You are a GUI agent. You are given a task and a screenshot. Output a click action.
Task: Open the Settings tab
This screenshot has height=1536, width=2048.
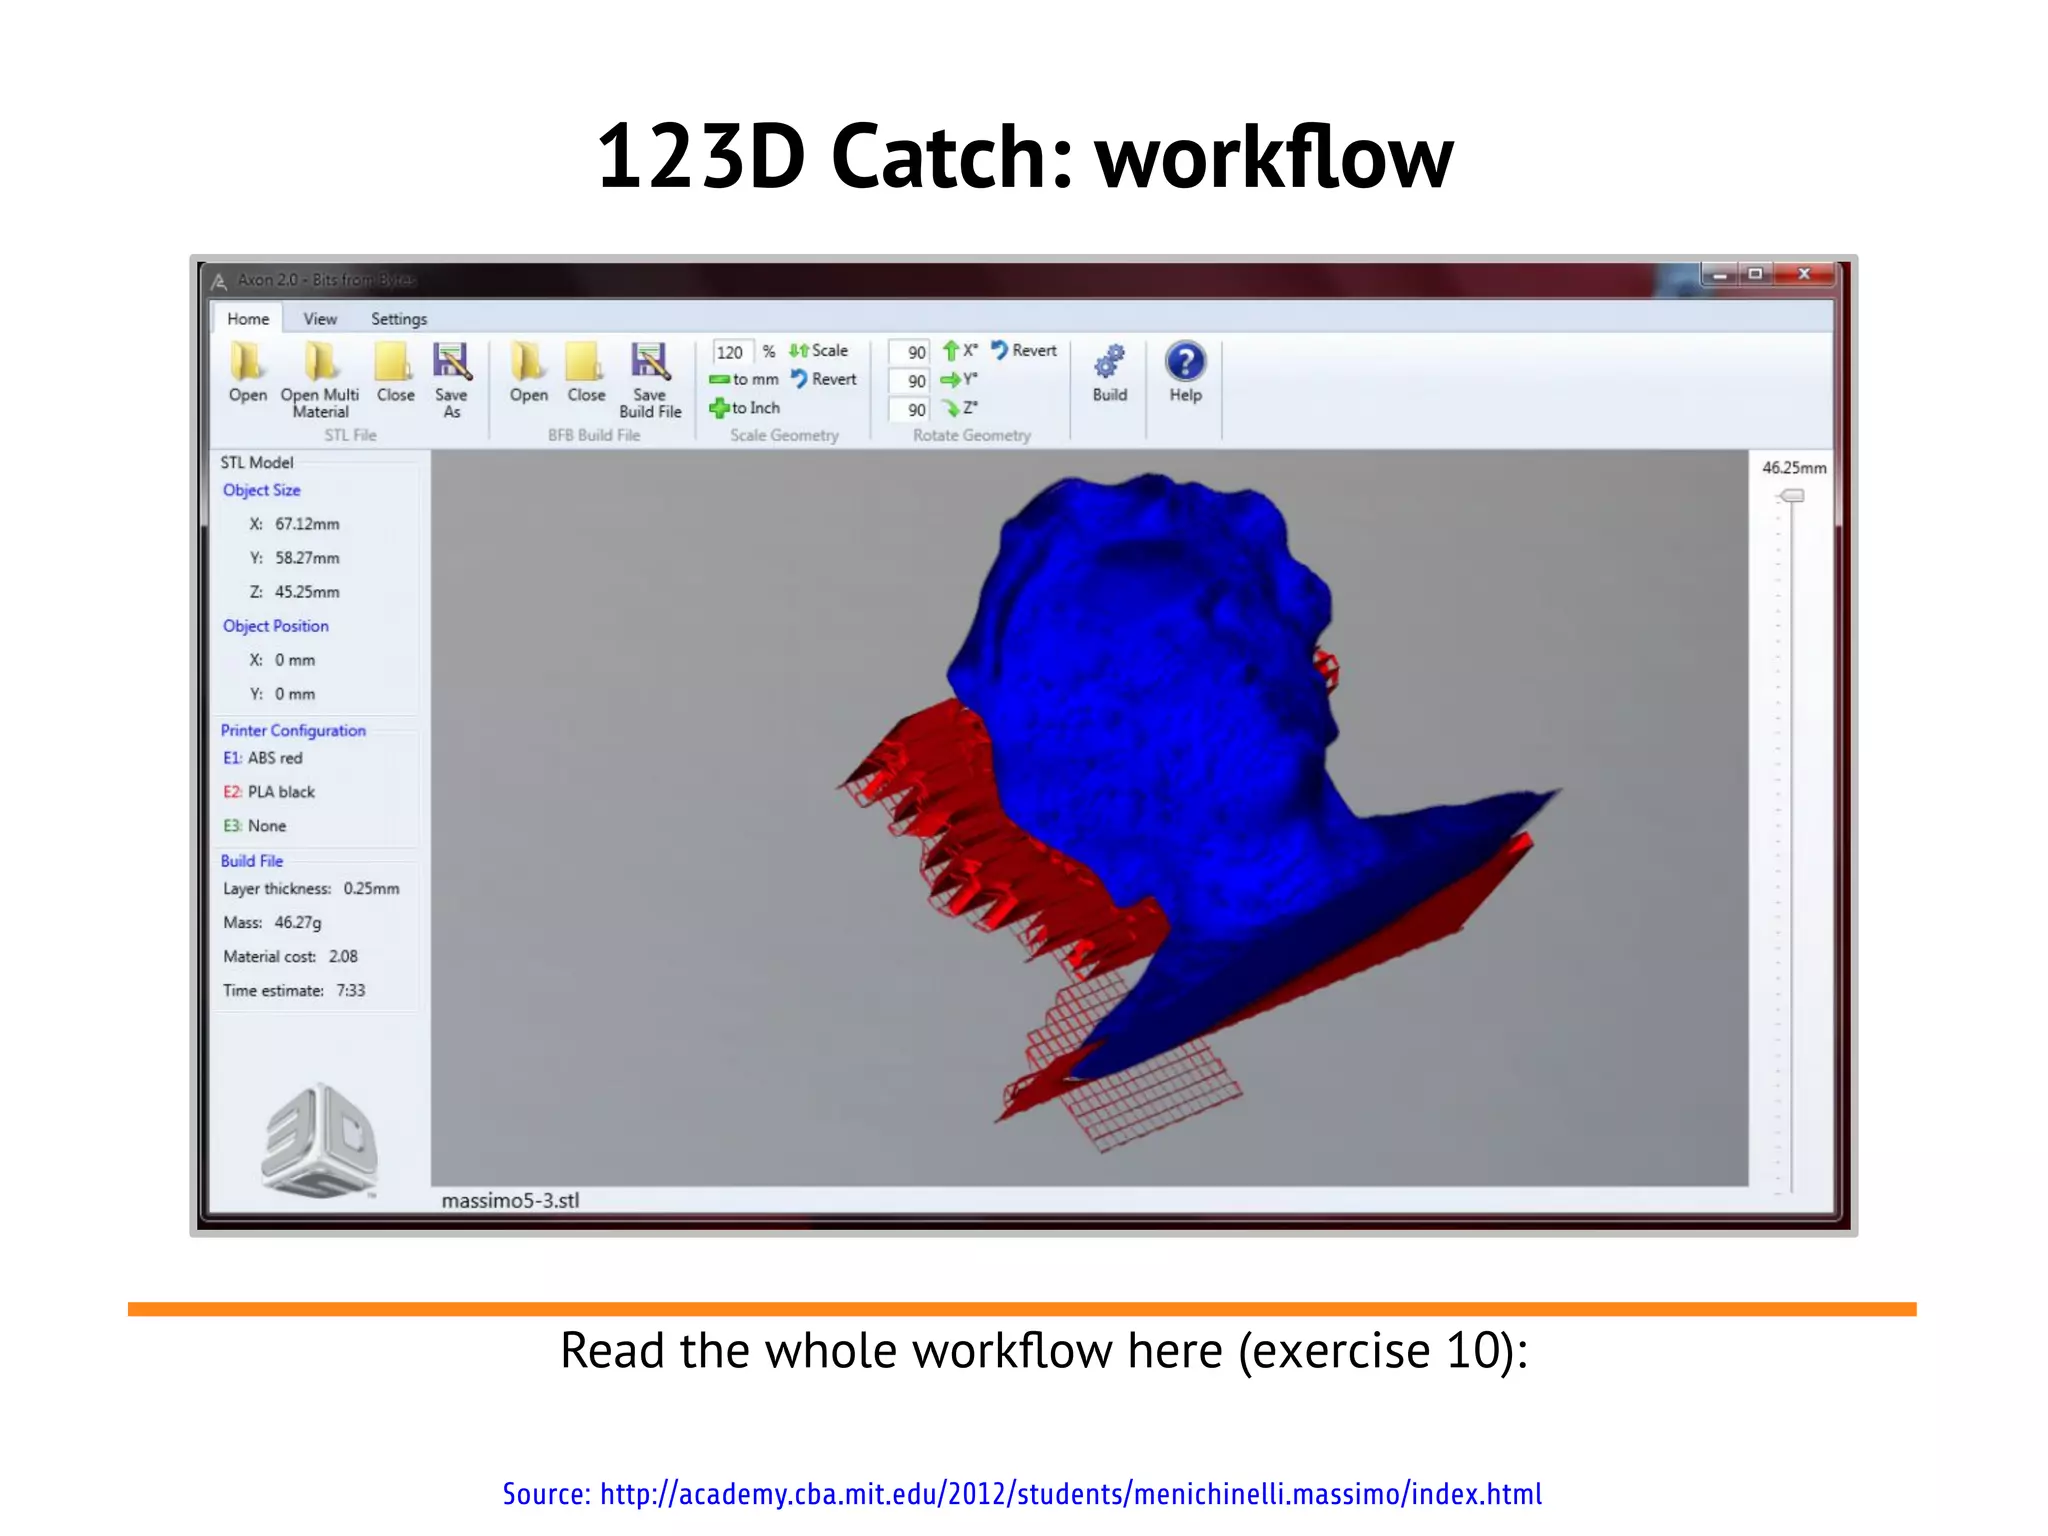399,319
